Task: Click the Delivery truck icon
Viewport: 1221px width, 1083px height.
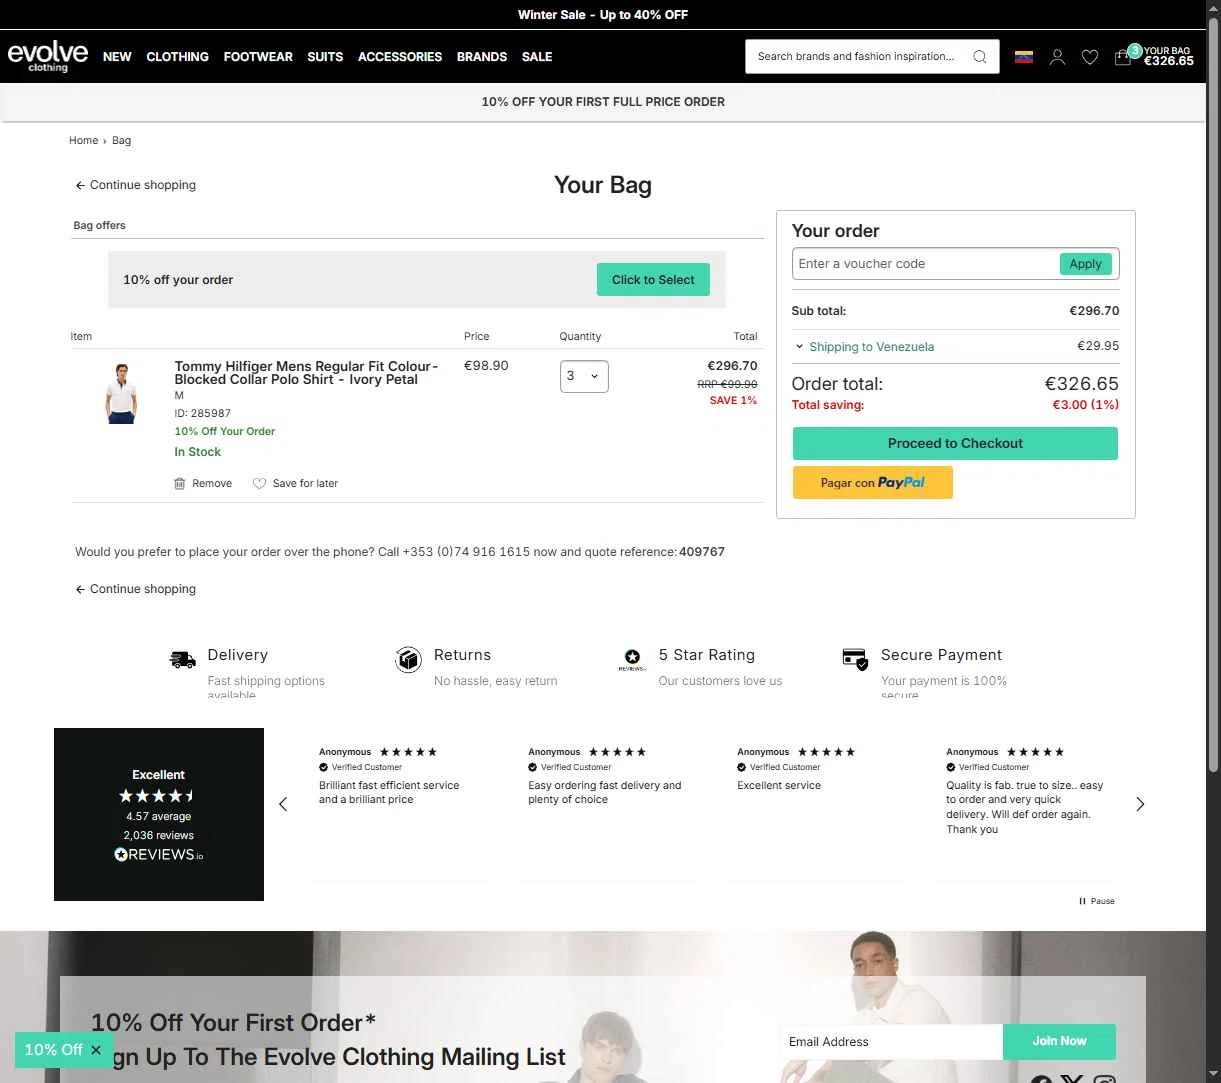Action: [x=182, y=659]
